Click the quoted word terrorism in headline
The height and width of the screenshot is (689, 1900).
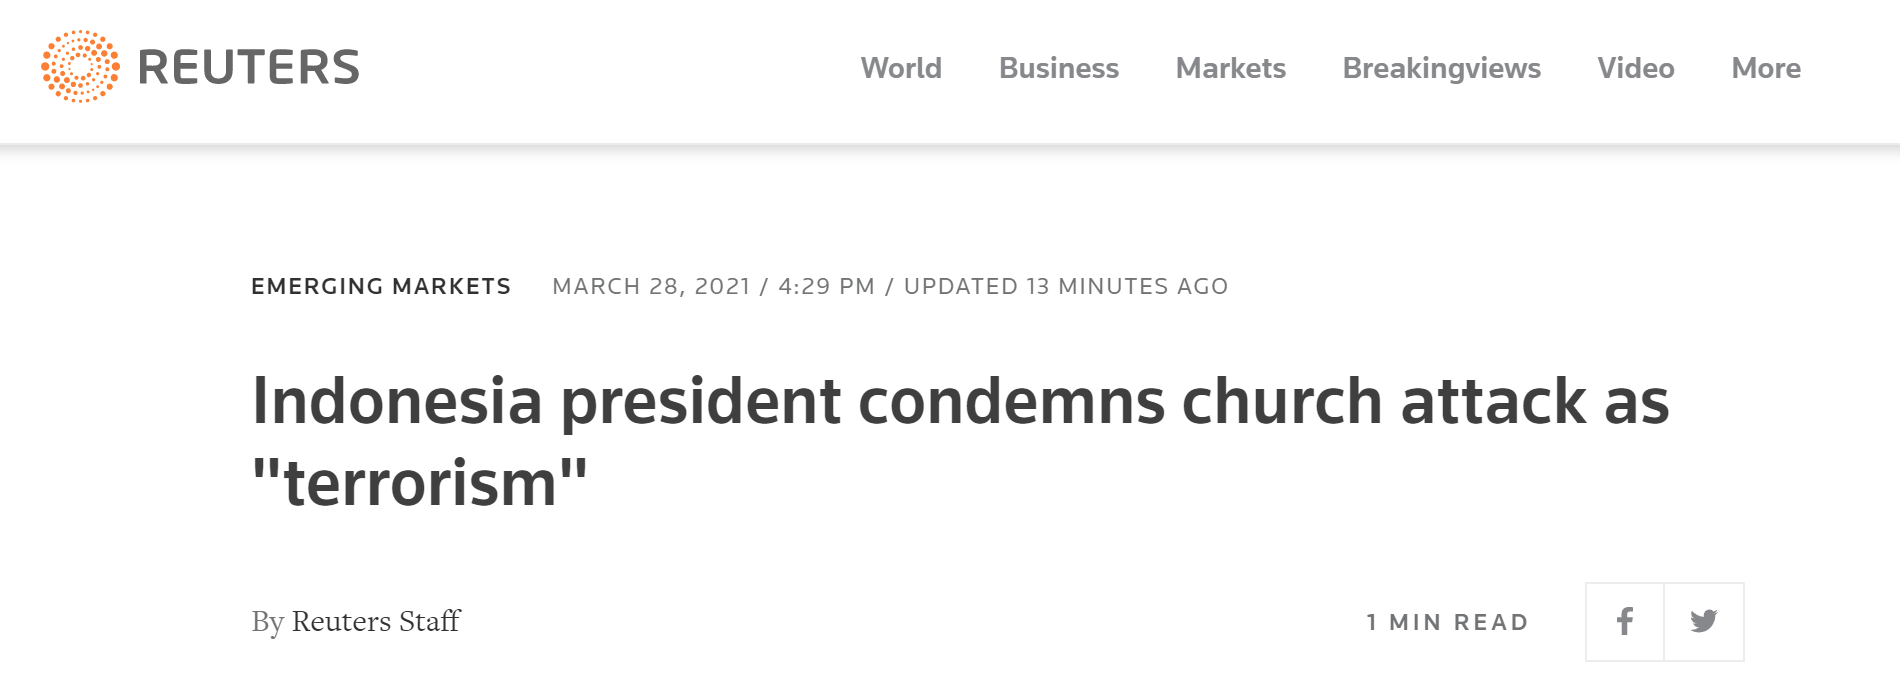point(420,484)
